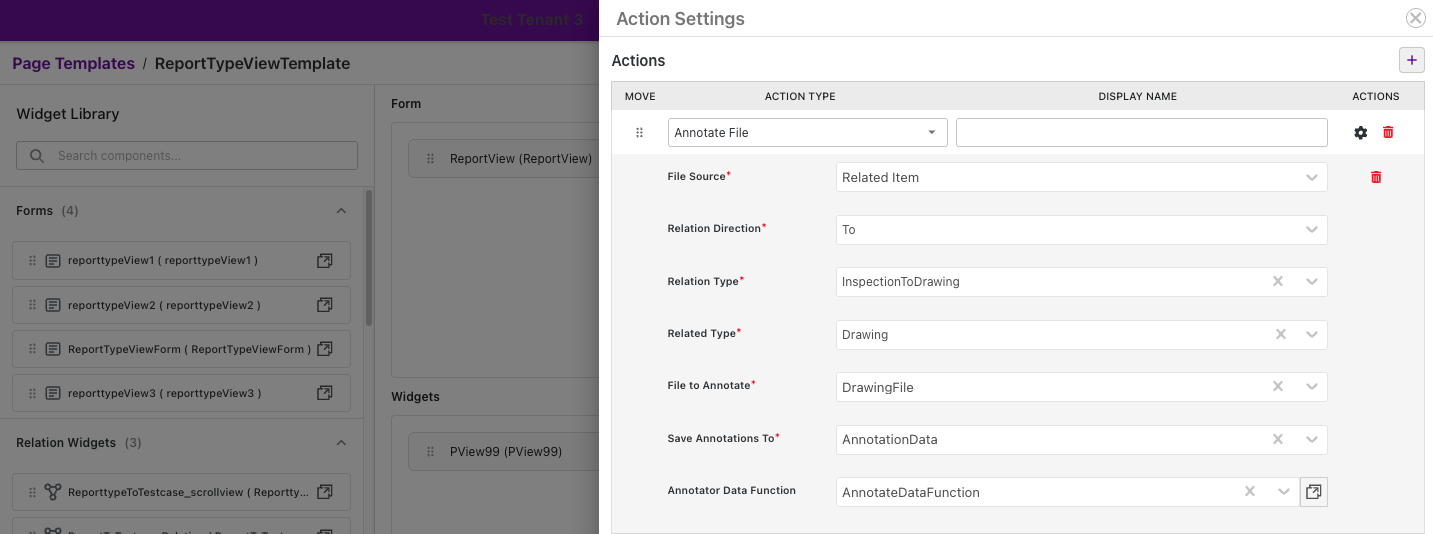Expand the Save Annotations To dropdown arrow
The width and height of the screenshot is (1433, 534).
pyautogui.click(x=1312, y=439)
